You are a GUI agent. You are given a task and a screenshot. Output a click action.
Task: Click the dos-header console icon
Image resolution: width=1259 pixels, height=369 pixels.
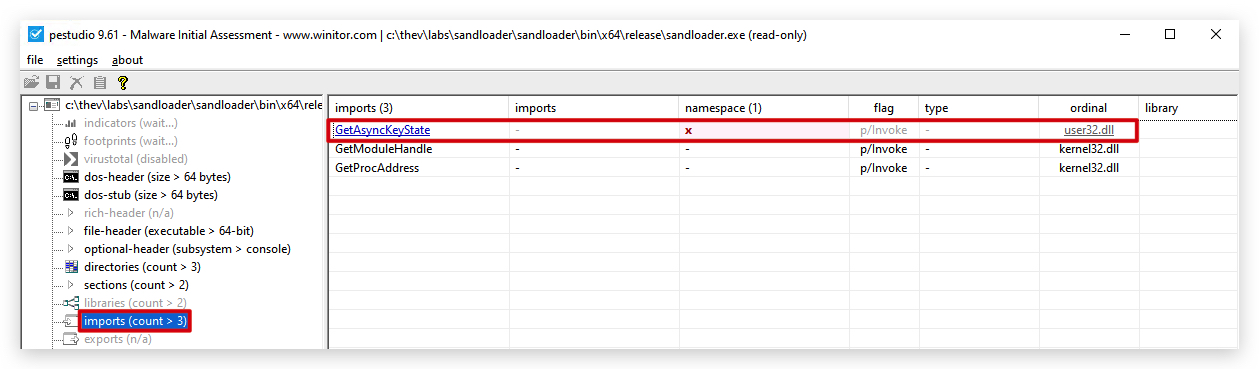point(71,177)
